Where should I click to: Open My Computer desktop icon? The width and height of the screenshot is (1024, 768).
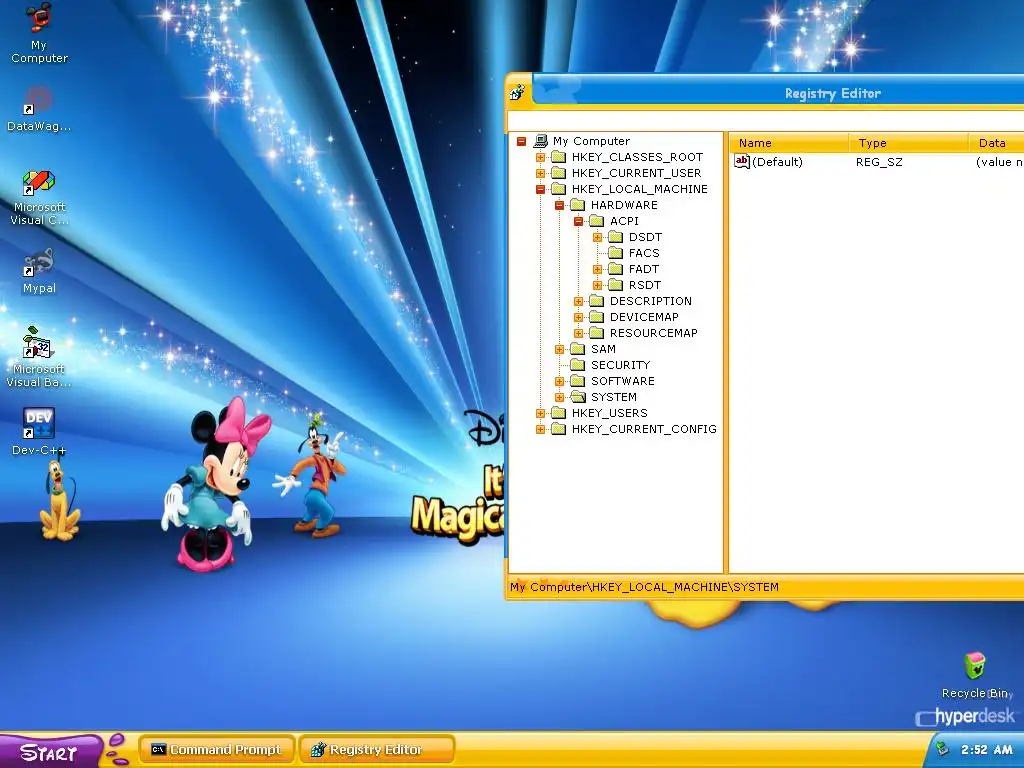39,33
